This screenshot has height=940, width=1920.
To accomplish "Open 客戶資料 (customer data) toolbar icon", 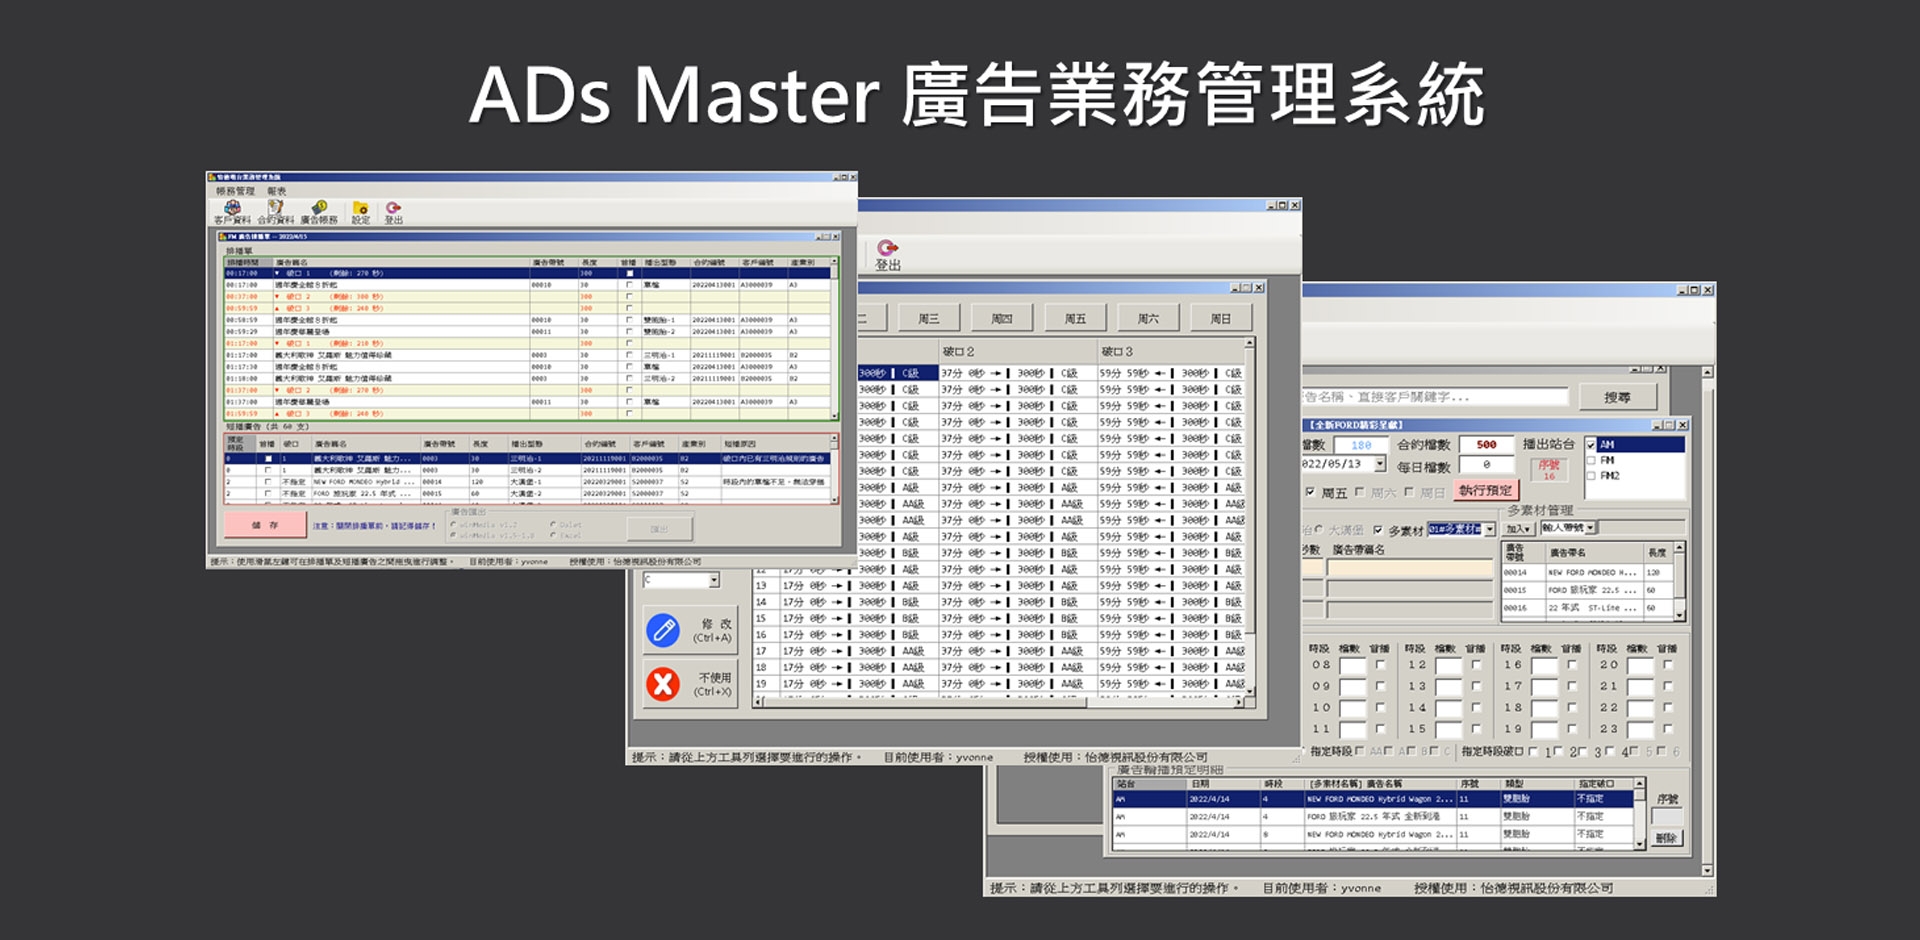I will pos(232,210).
